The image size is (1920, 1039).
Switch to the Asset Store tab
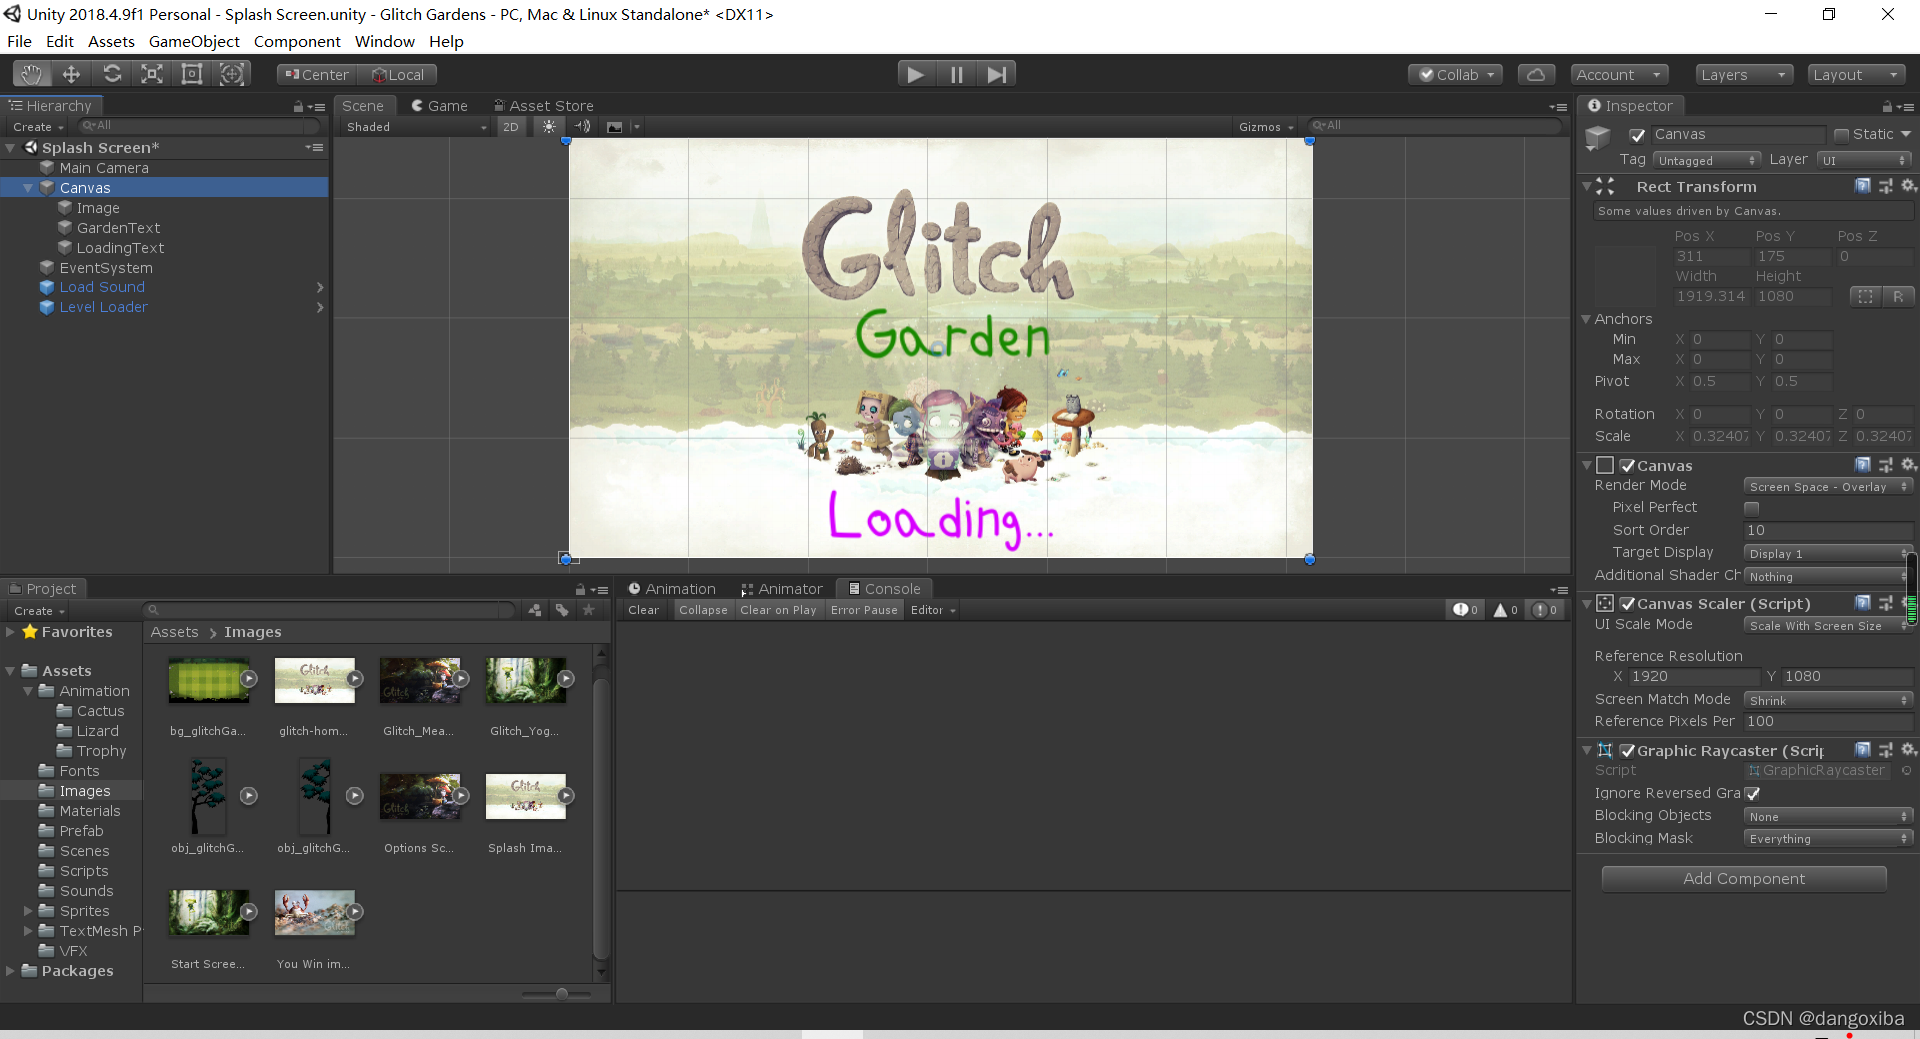pos(543,106)
